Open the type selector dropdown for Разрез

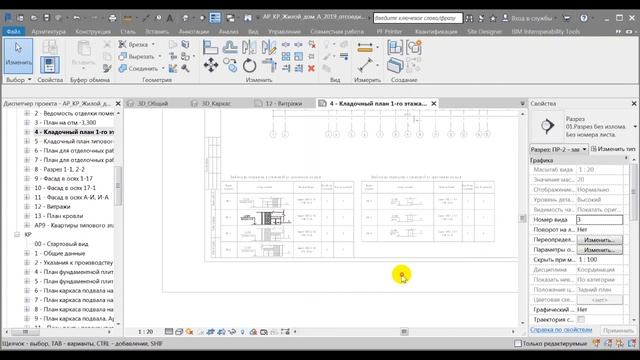tap(635, 127)
